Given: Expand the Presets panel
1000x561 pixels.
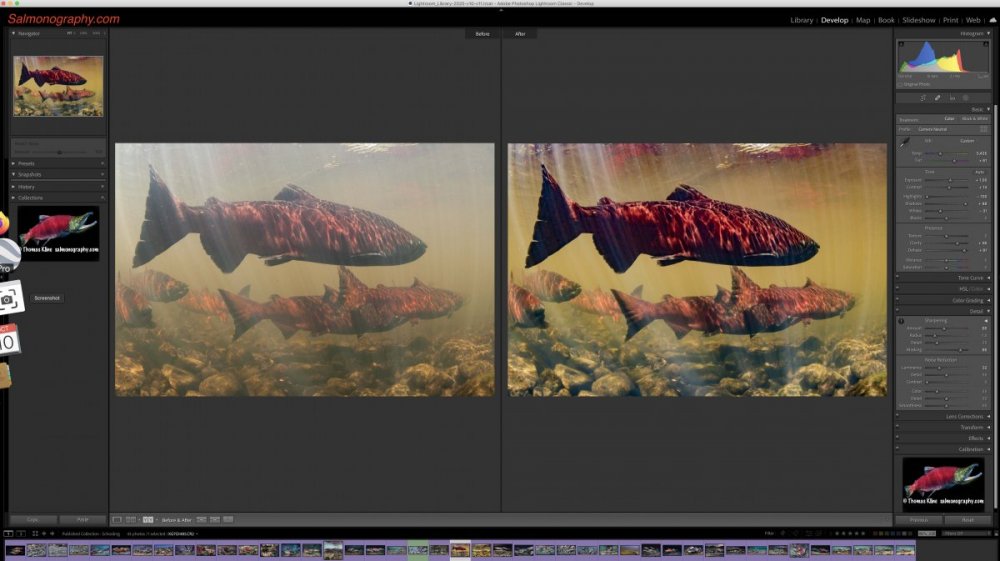Looking at the screenshot, I should [13, 163].
